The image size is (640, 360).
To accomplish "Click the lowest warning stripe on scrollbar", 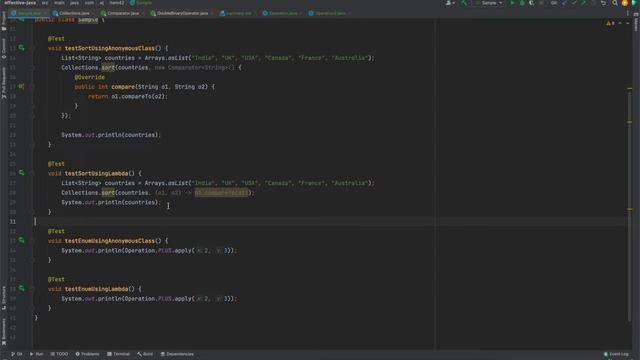I will [629, 209].
